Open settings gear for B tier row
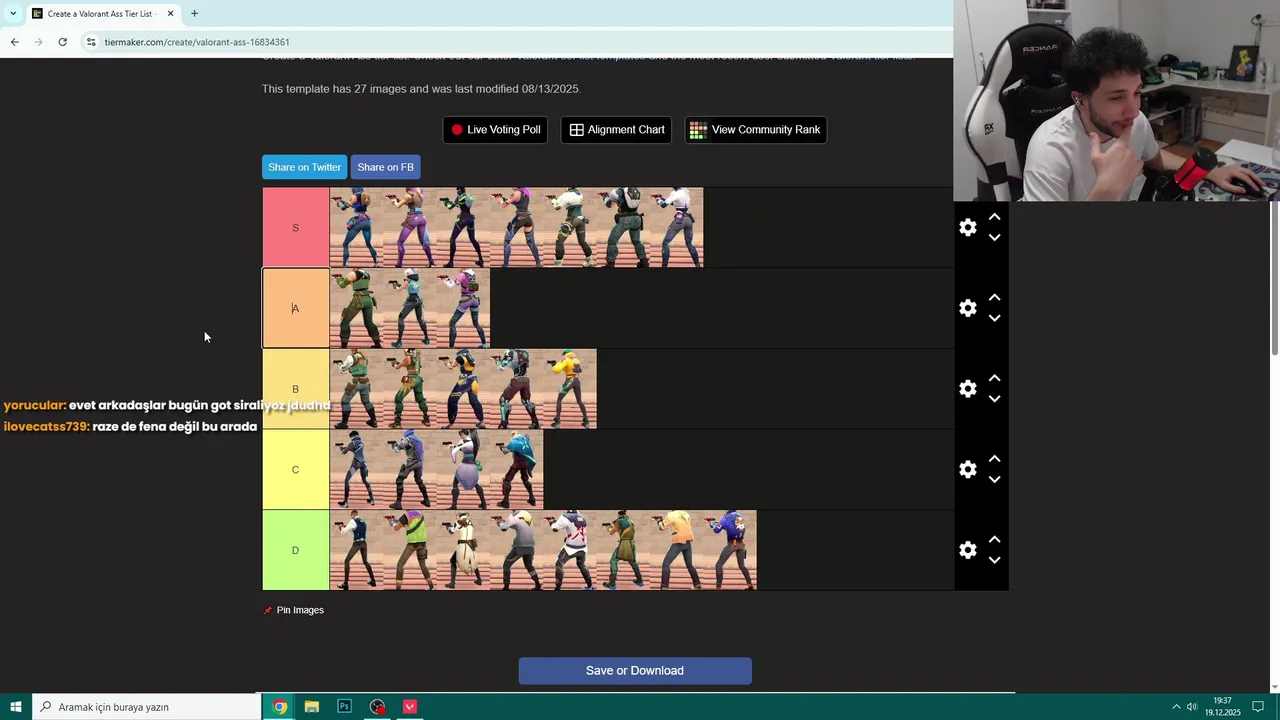The width and height of the screenshot is (1280, 720). point(967,389)
